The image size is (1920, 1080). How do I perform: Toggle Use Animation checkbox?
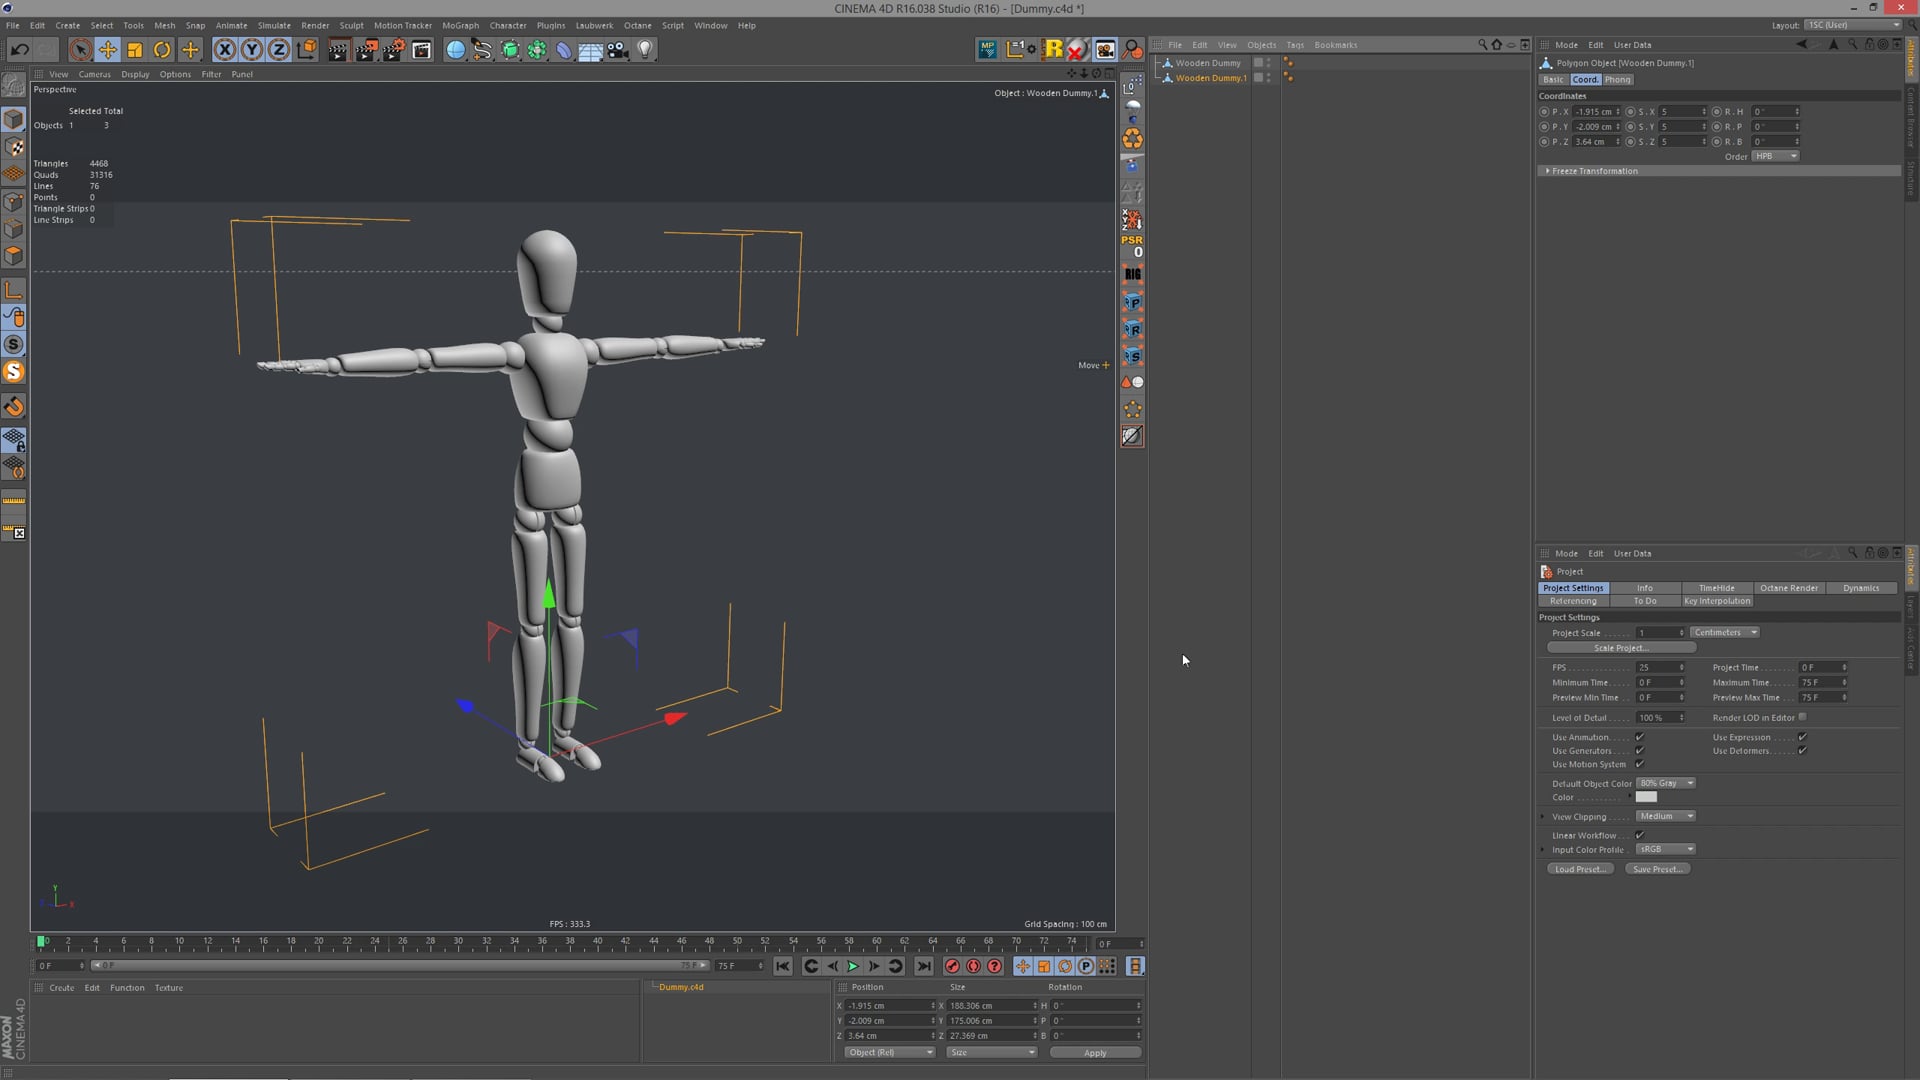click(1640, 737)
